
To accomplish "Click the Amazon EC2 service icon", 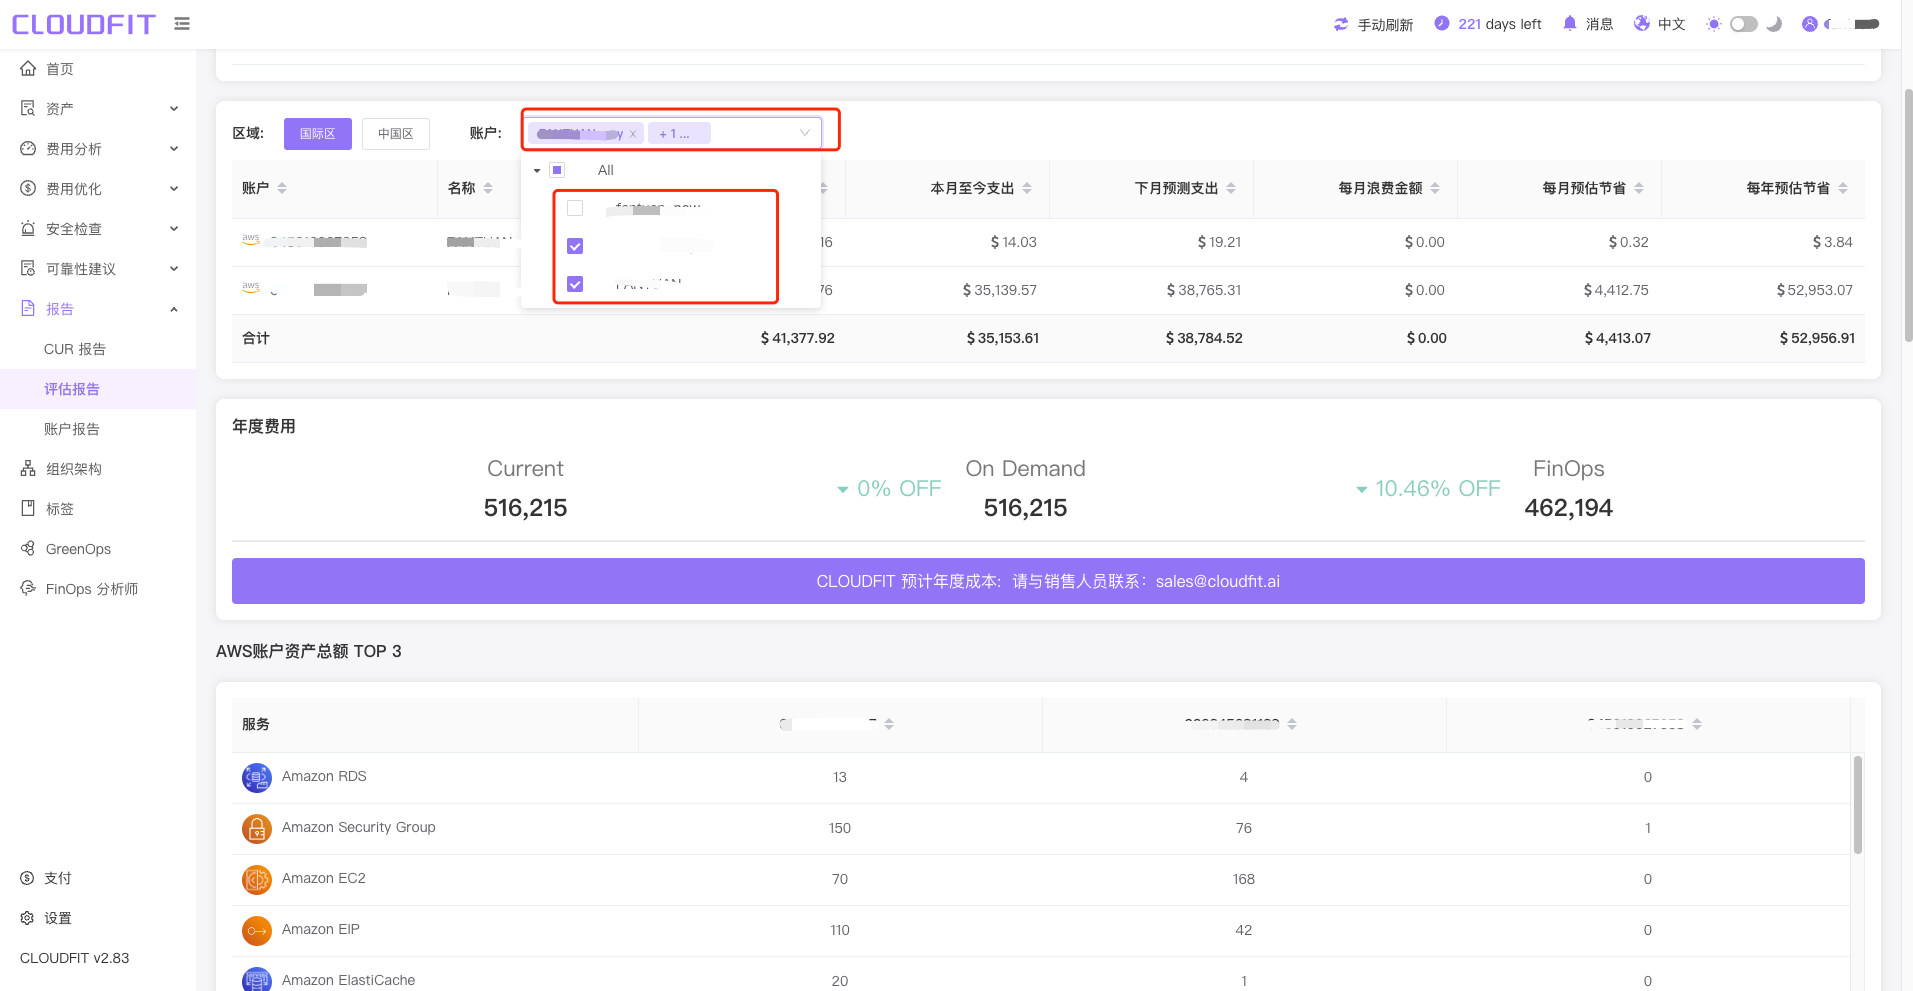I will 257,879.
